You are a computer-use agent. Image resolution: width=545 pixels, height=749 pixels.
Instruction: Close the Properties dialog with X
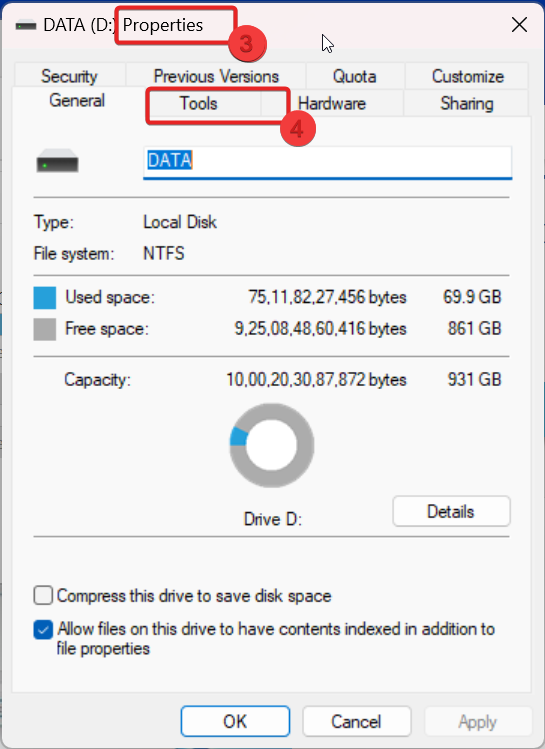coord(519,25)
